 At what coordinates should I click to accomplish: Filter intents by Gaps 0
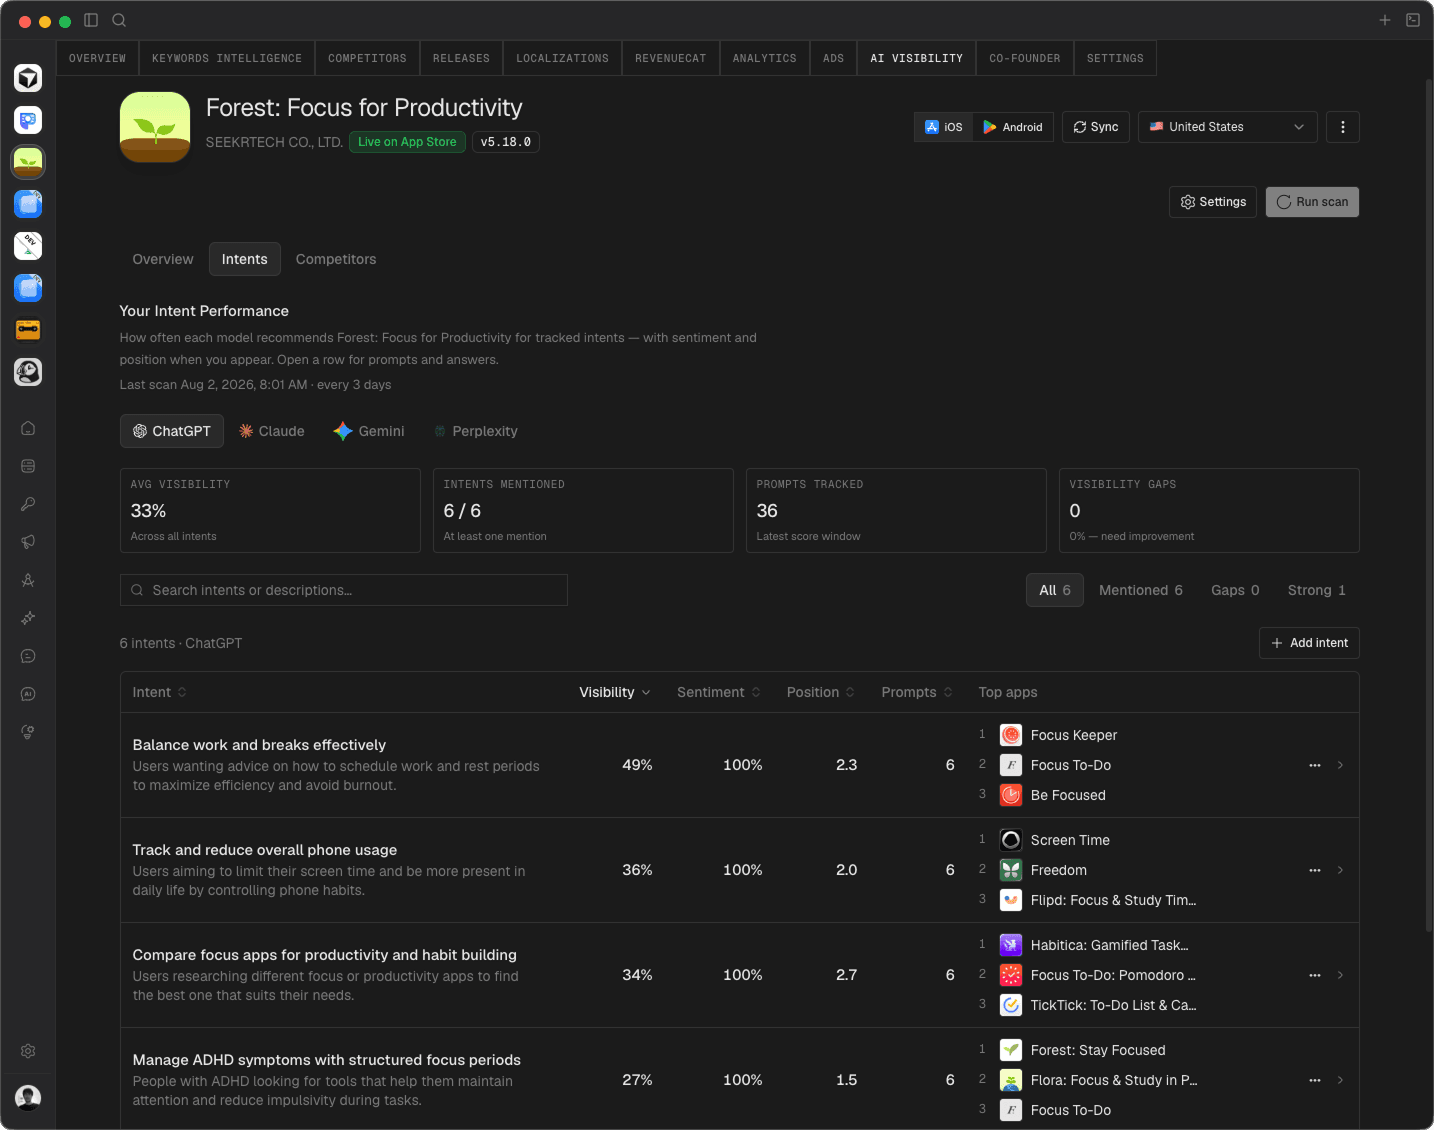pos(1235,590)
